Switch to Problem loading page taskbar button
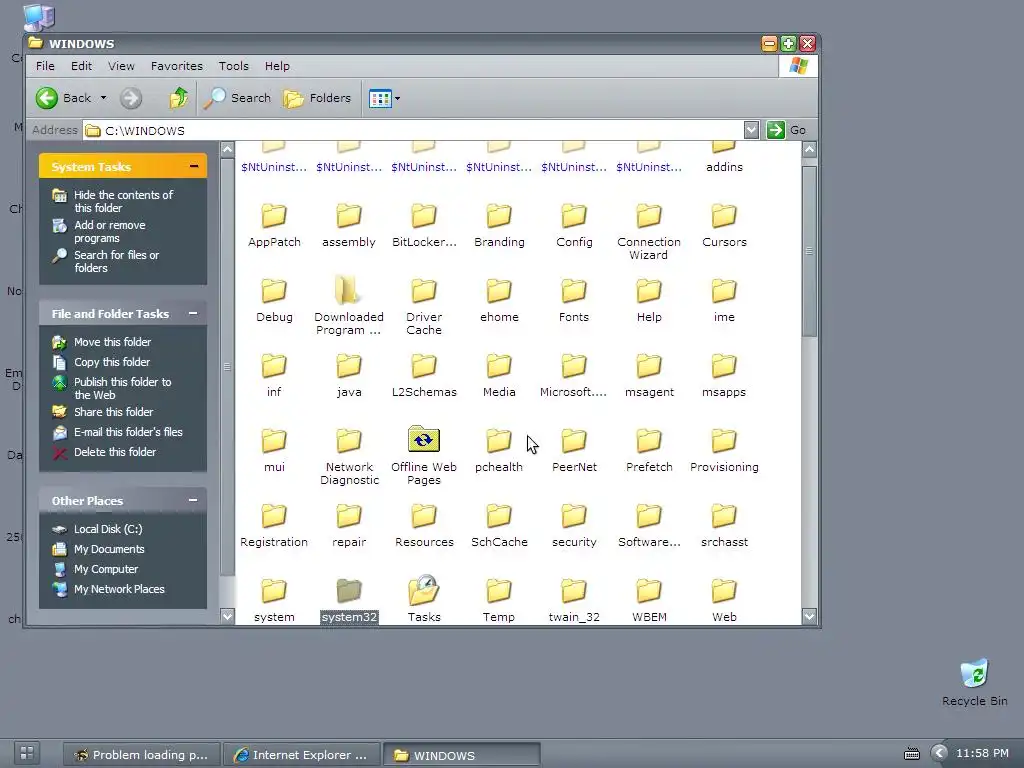 point(142,755)
